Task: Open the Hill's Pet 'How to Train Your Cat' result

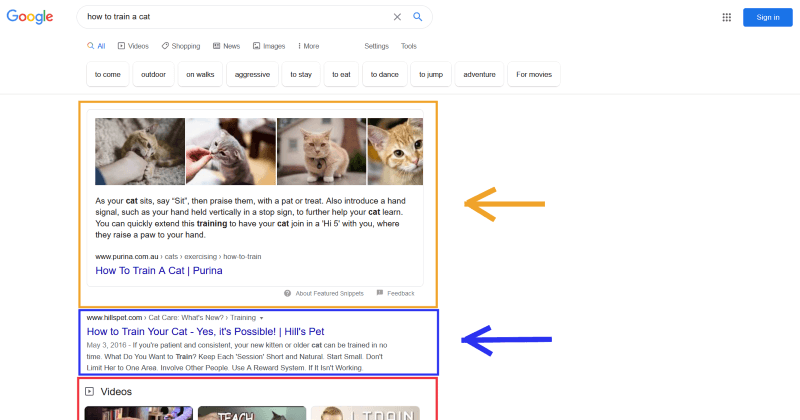Action: coord(206,332)
